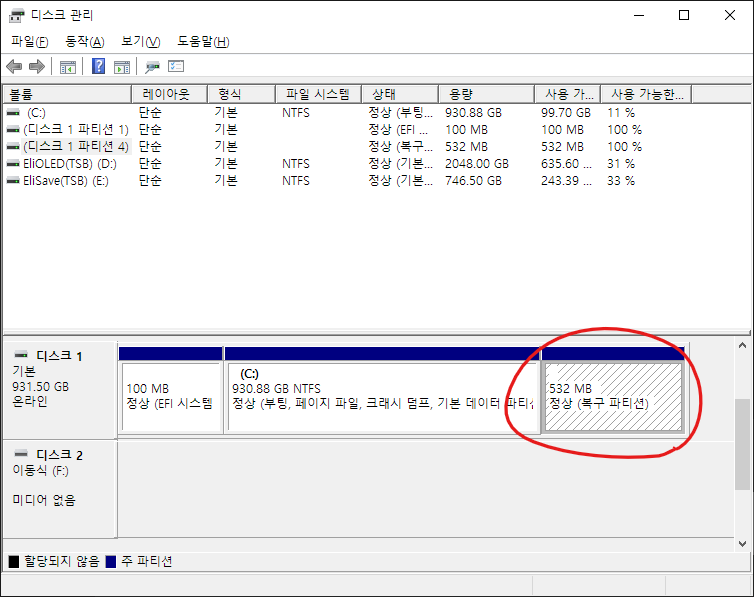Screen dimensions: 754x597
Task: Select the 디스크 1 931.50 GB header panel
Action: tap(60, 390)
